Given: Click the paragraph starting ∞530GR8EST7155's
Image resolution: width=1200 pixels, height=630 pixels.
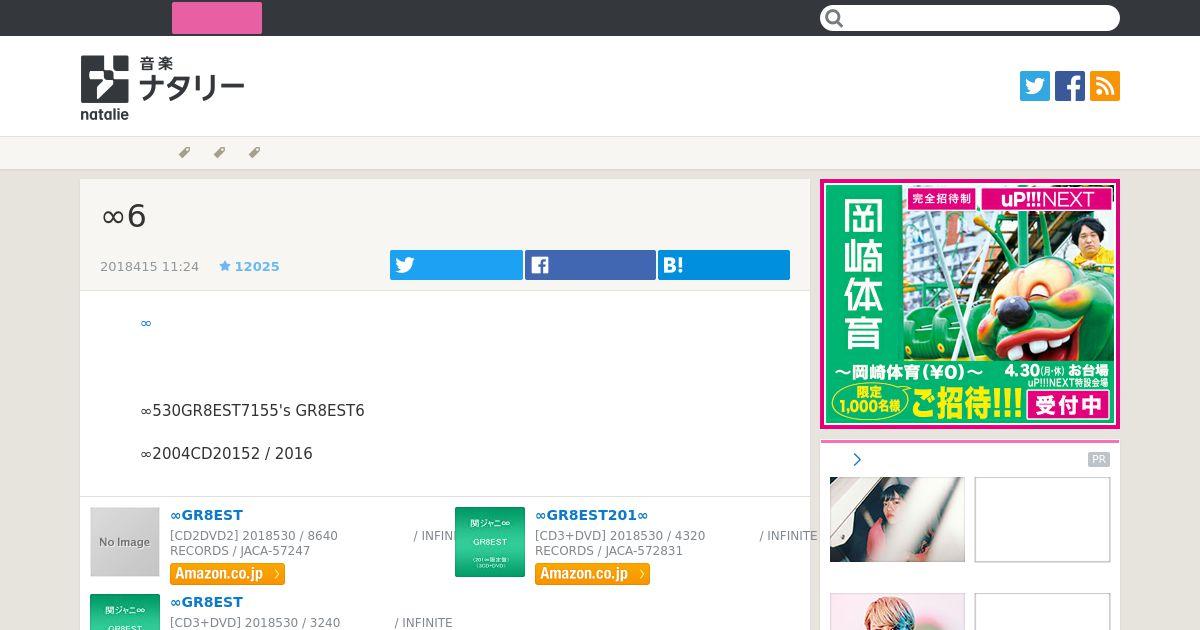Looking at the screenshot, I should [x=253, y=411].
